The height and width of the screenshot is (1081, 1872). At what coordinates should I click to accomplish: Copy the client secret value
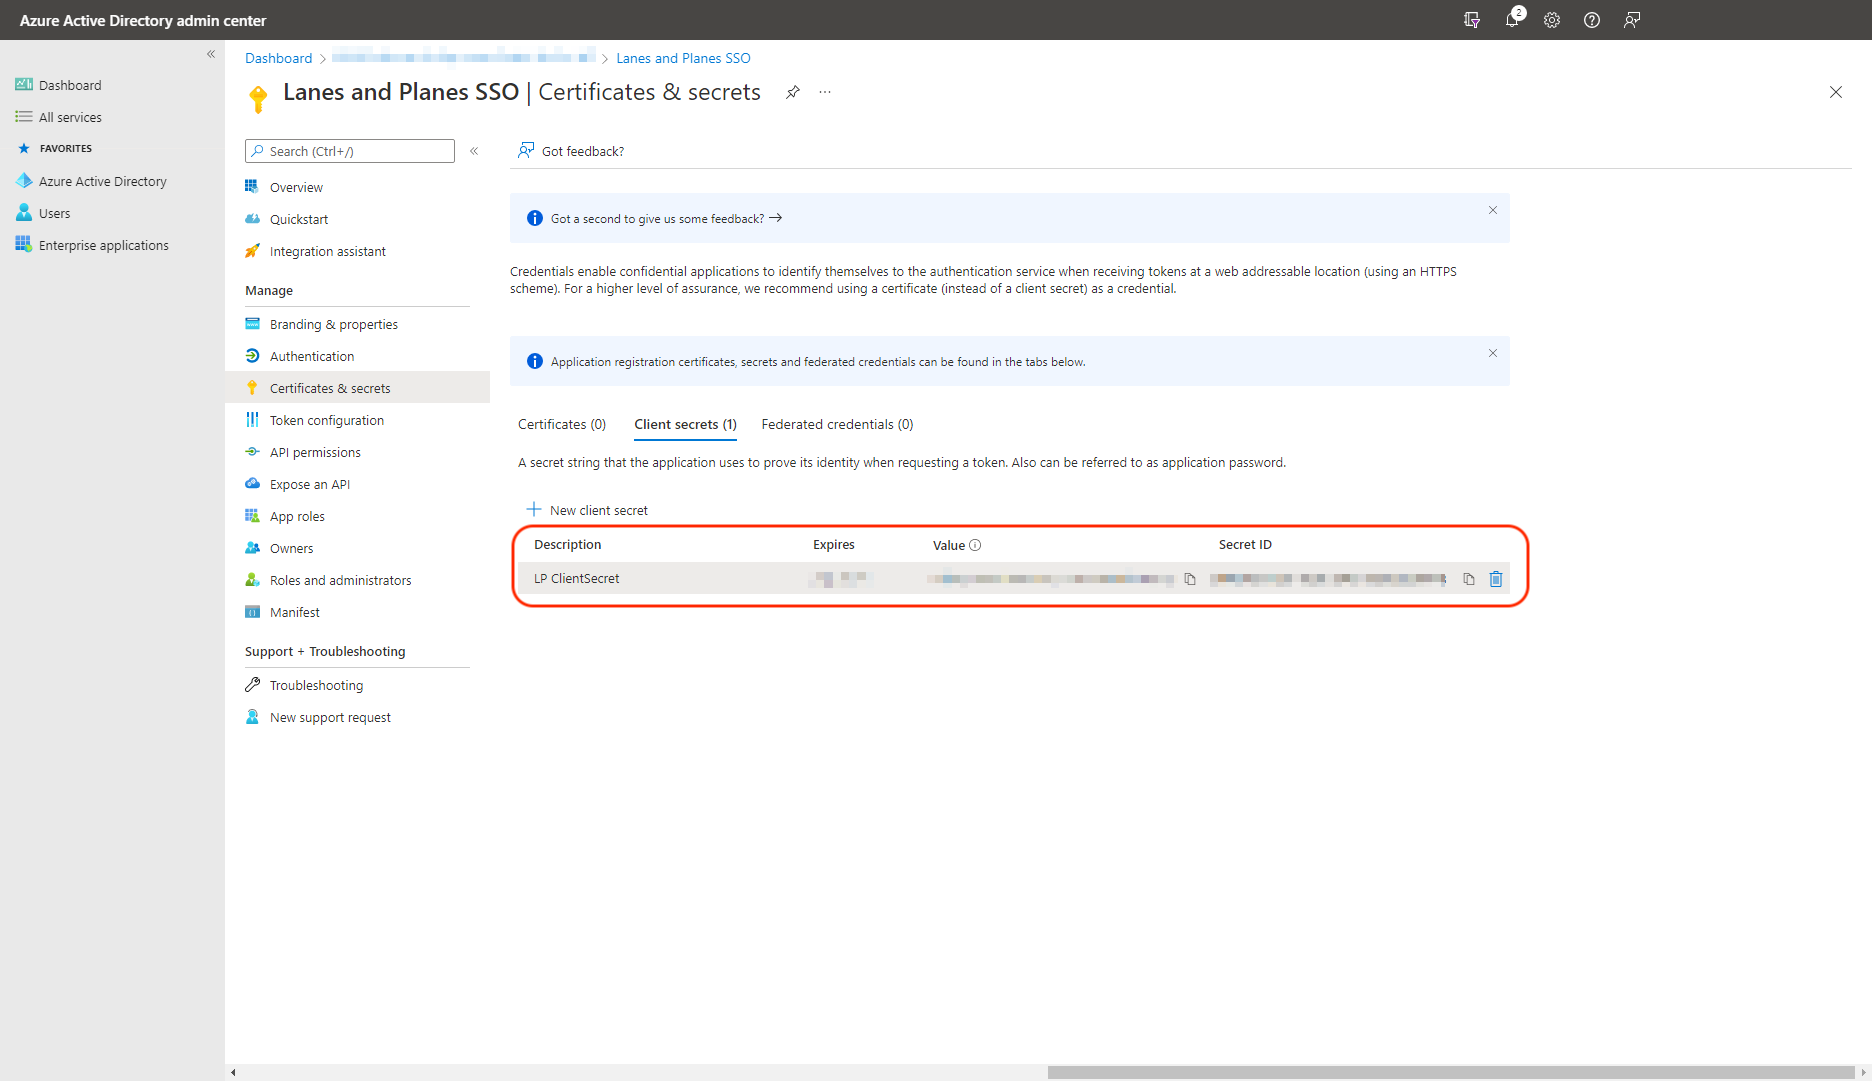tap(1190, 579)
